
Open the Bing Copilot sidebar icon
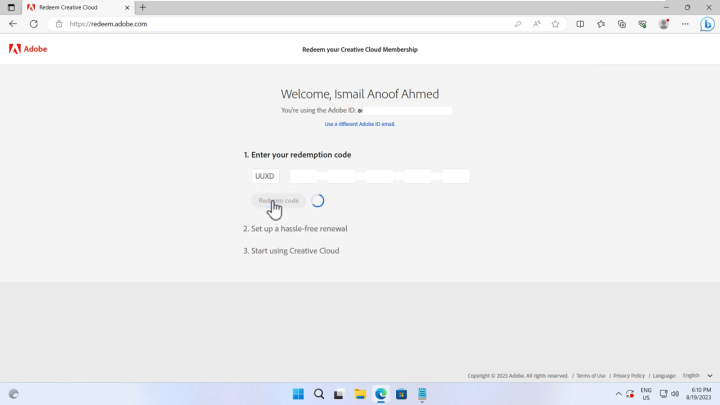click(x=707, y=24)
